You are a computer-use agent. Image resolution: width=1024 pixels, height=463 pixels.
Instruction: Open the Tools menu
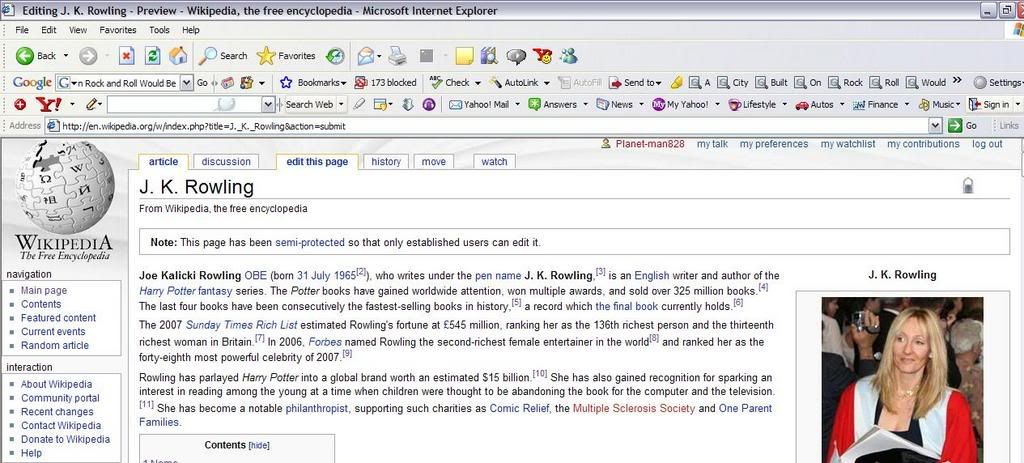(x=159, y=30)
